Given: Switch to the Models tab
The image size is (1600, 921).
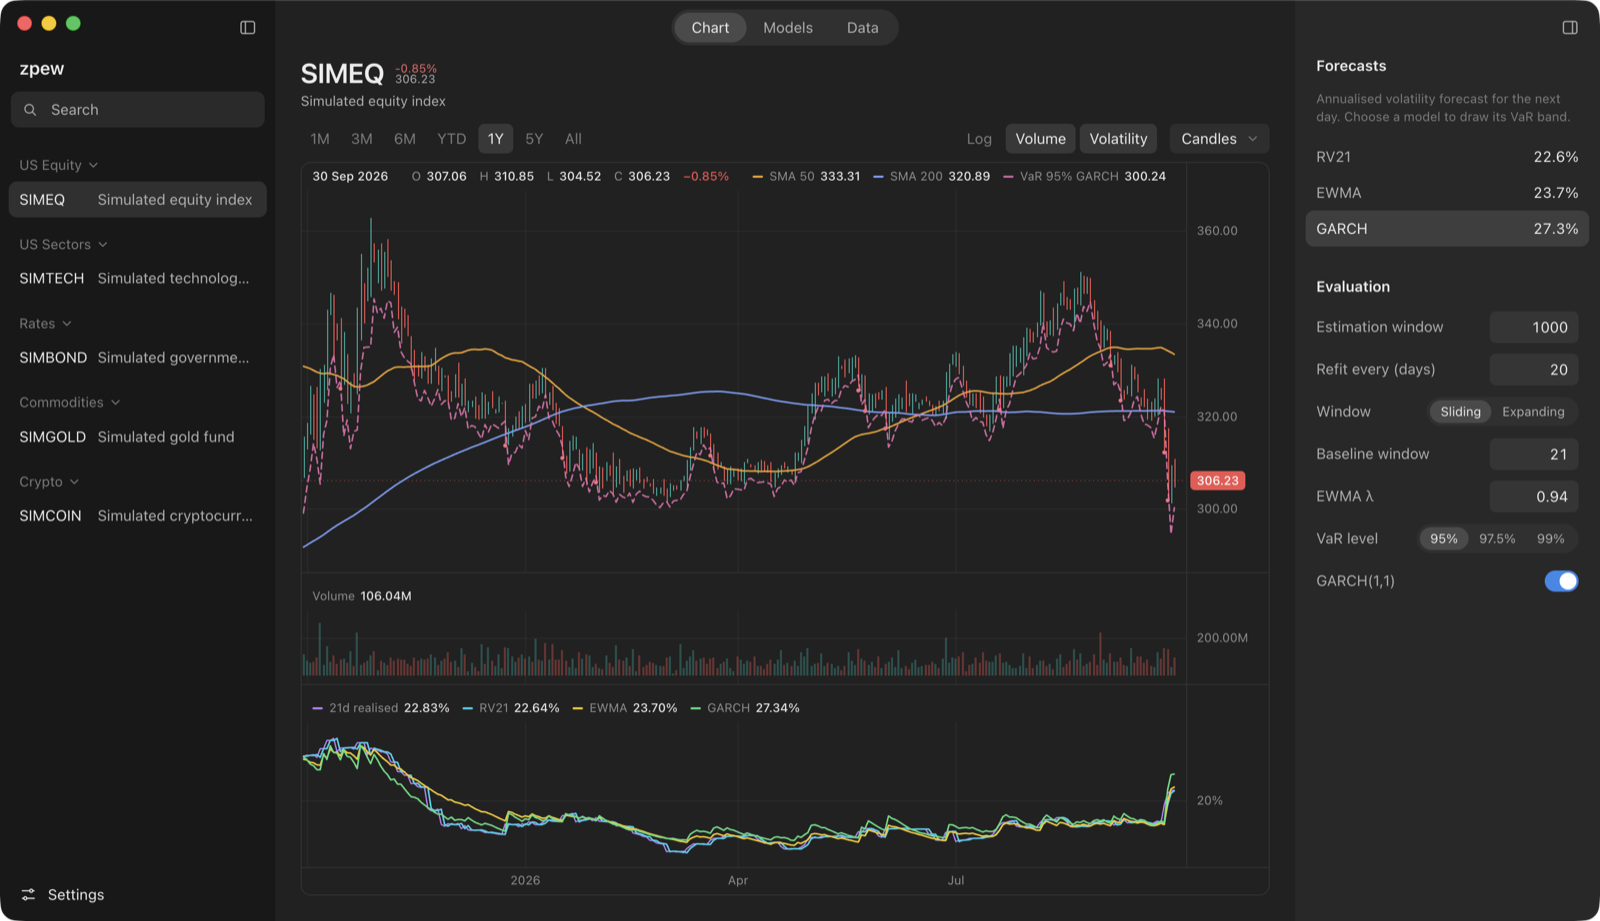Looking at the screenshot, I should coord(788,28).
